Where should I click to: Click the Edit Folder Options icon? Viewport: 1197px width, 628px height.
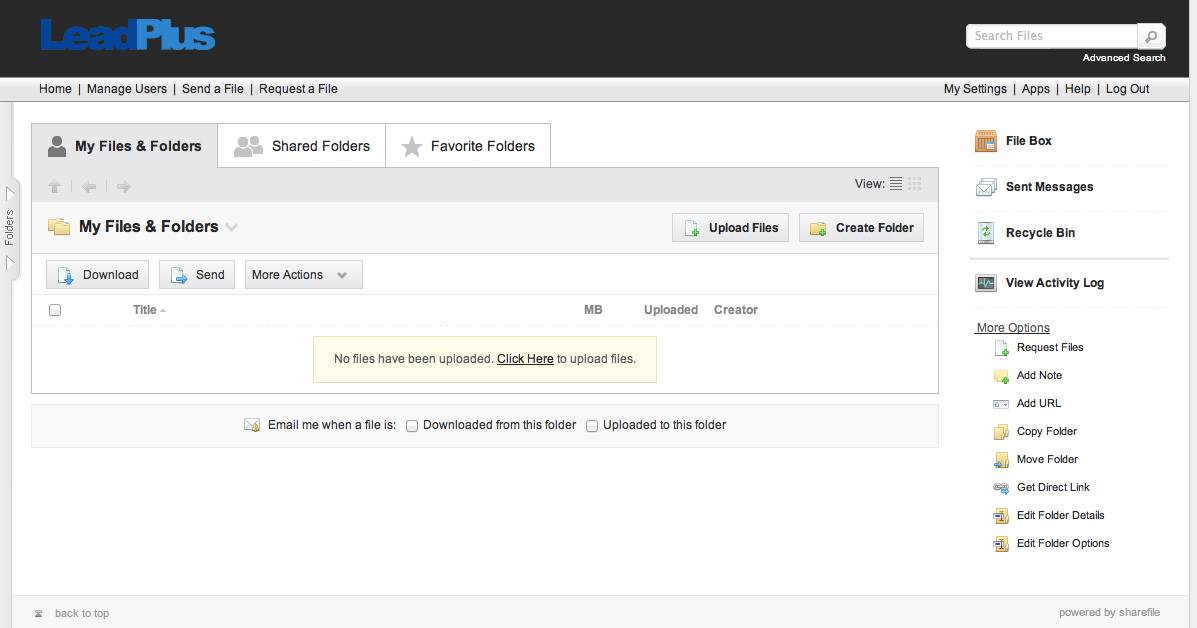point(1001,544)
